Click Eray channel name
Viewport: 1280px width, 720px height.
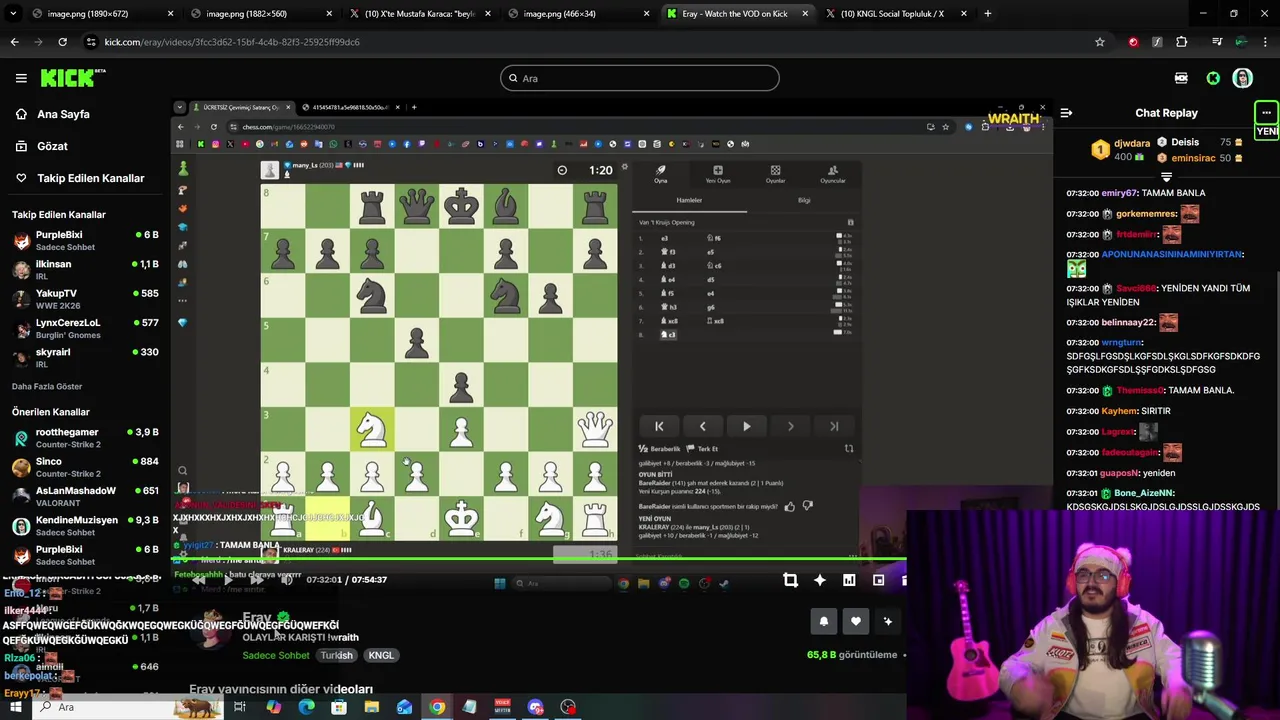pos(257,618)
